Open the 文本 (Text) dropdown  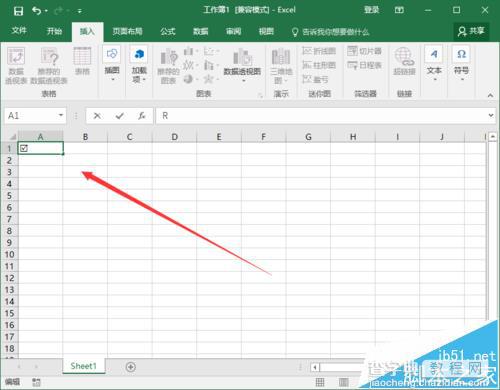(434, 64)
